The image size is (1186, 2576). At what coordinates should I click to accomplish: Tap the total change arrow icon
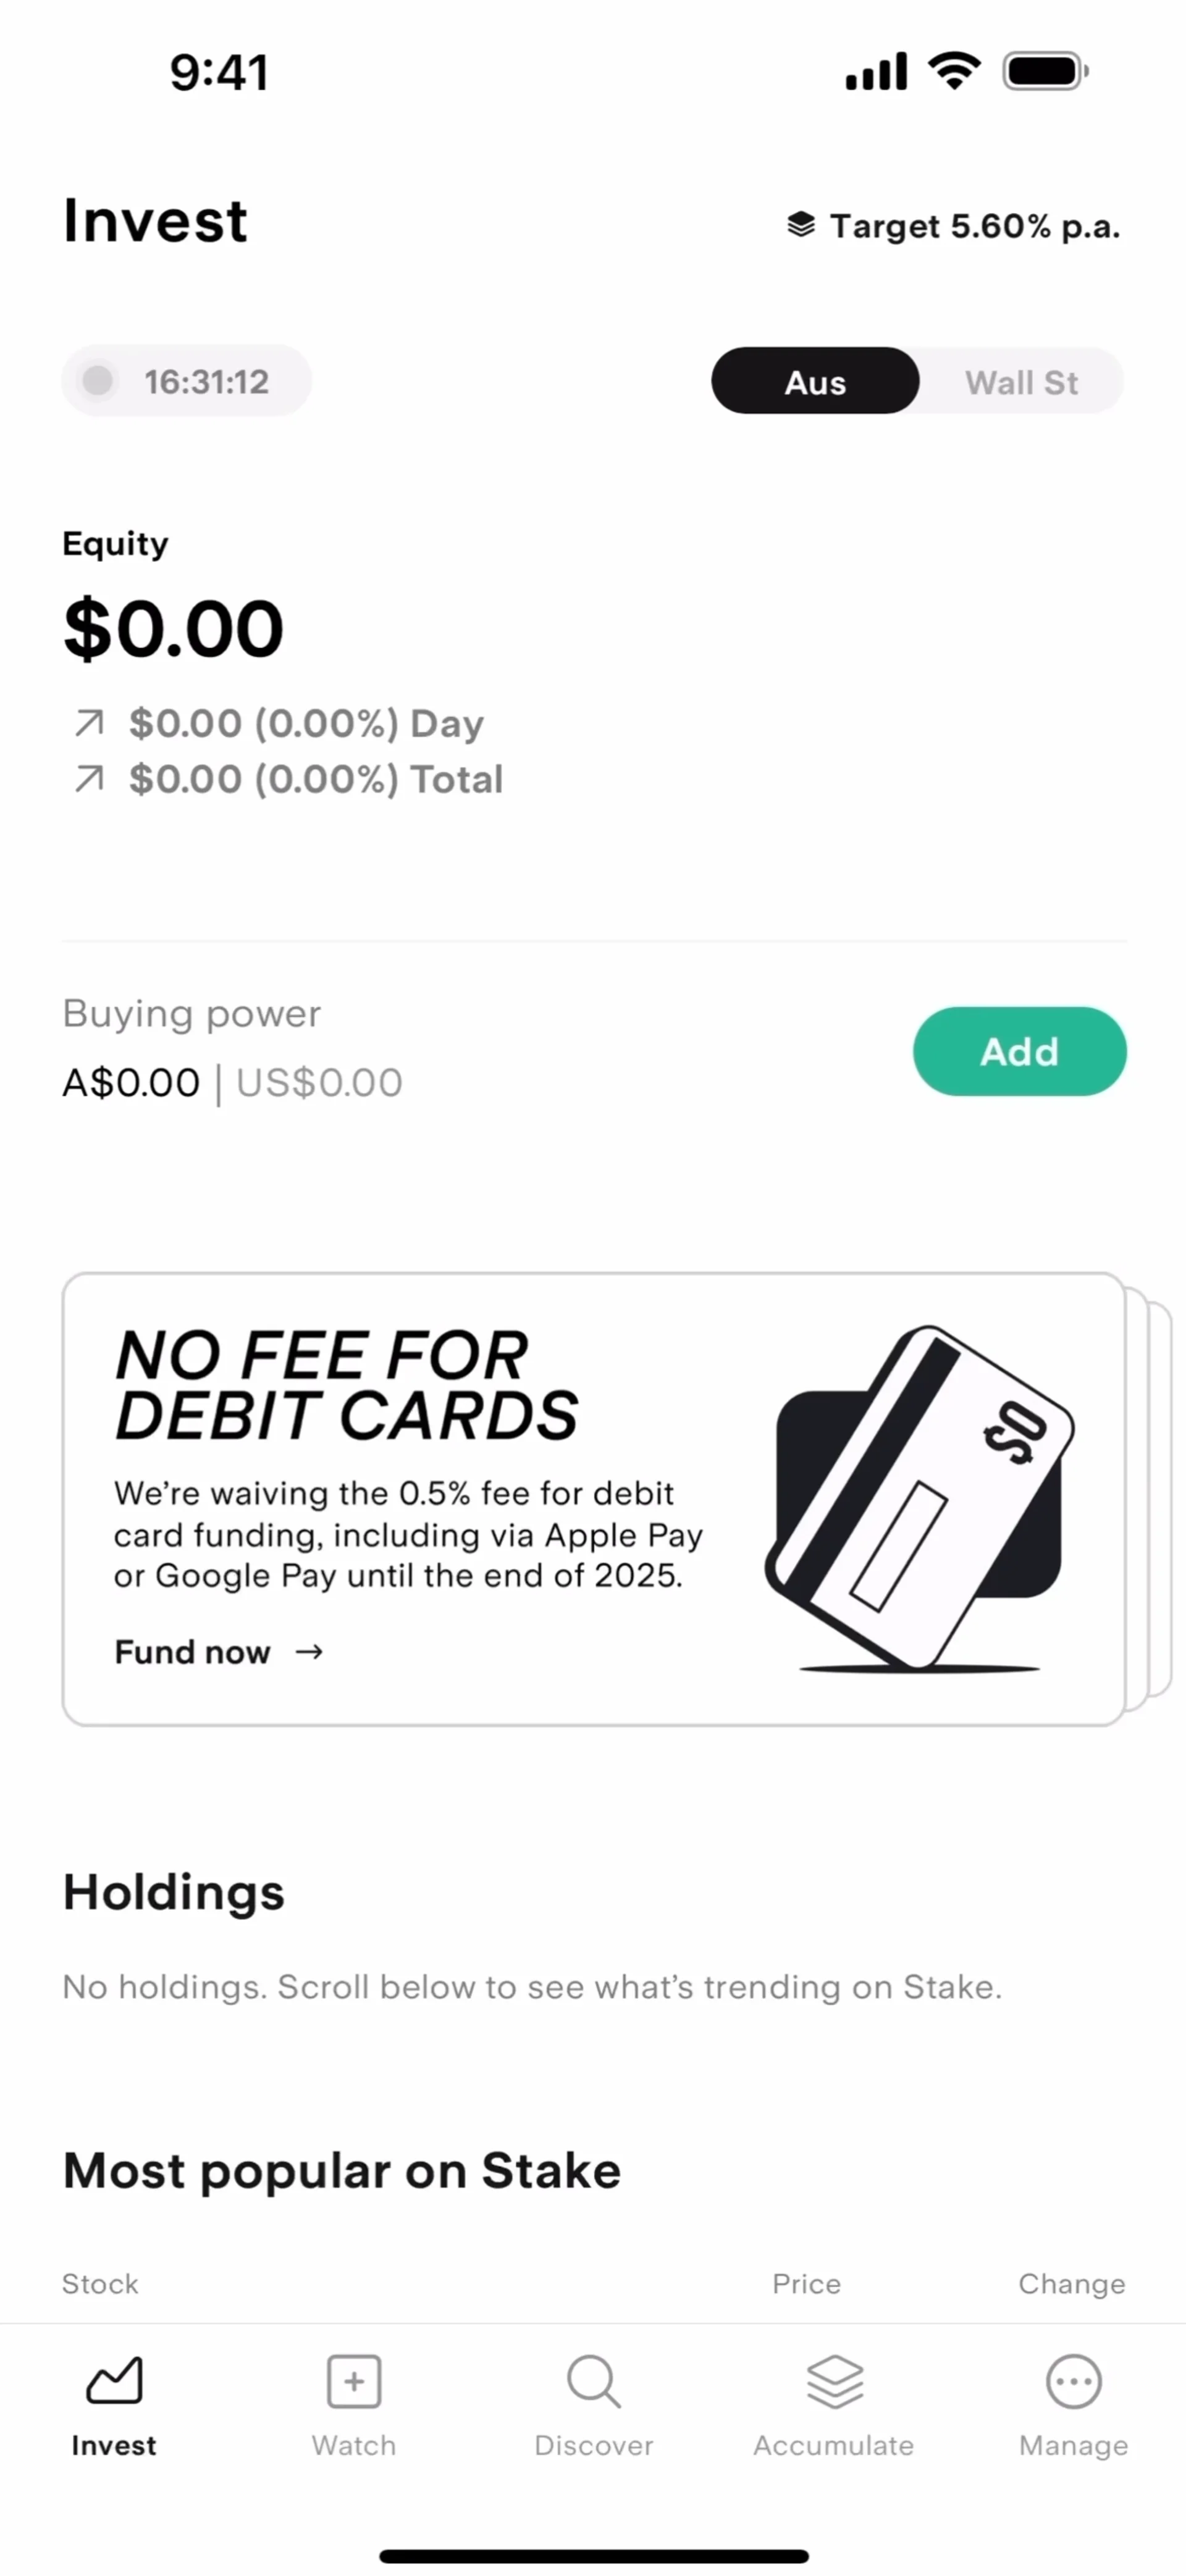point(89,779)
